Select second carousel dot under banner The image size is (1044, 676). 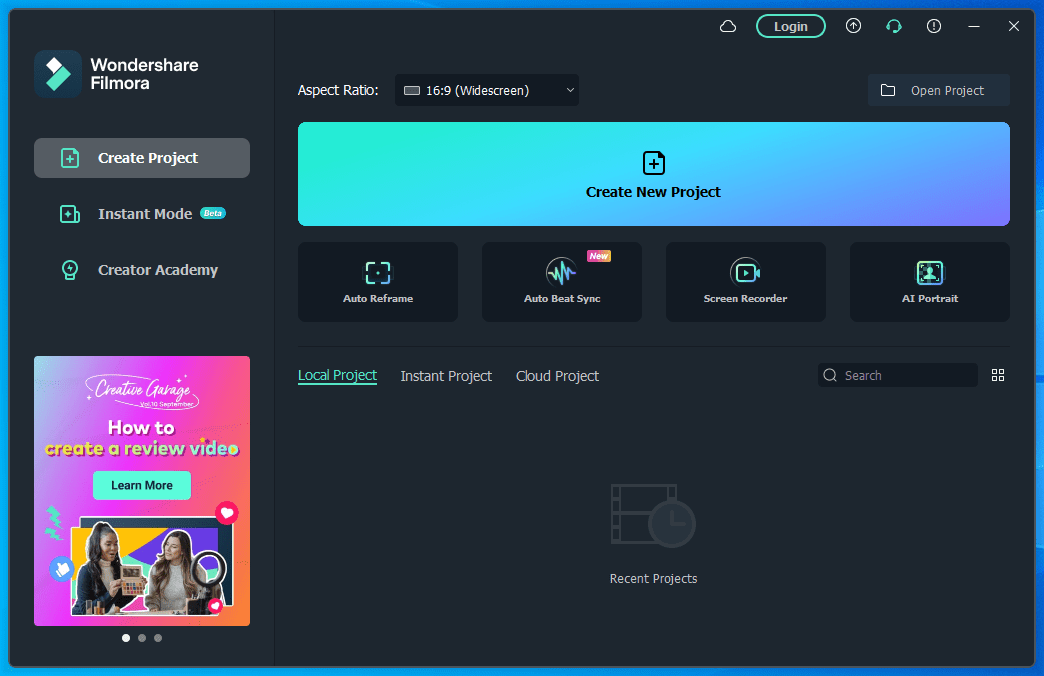(142, 638)
